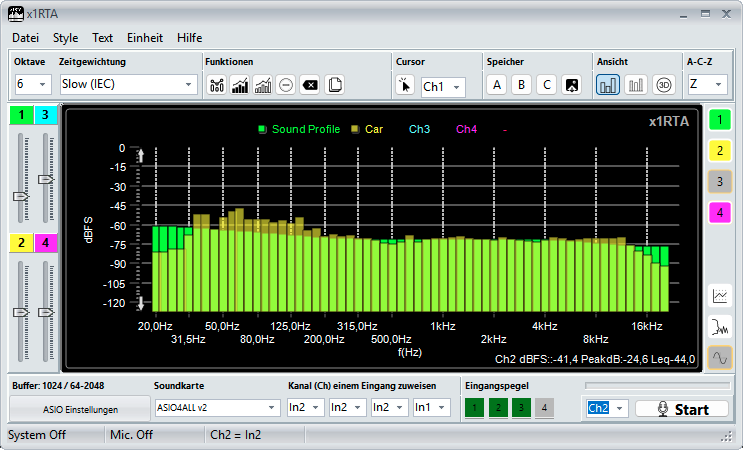Image resolution: width=743 pixels, height=450 pixels.
Task: Click the 3D view icon in Ansicht
Action: (x=663, y=85)
